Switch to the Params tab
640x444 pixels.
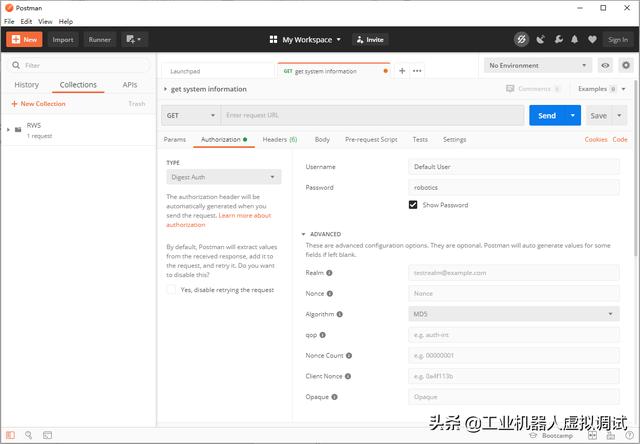click(x=175, y=139)
